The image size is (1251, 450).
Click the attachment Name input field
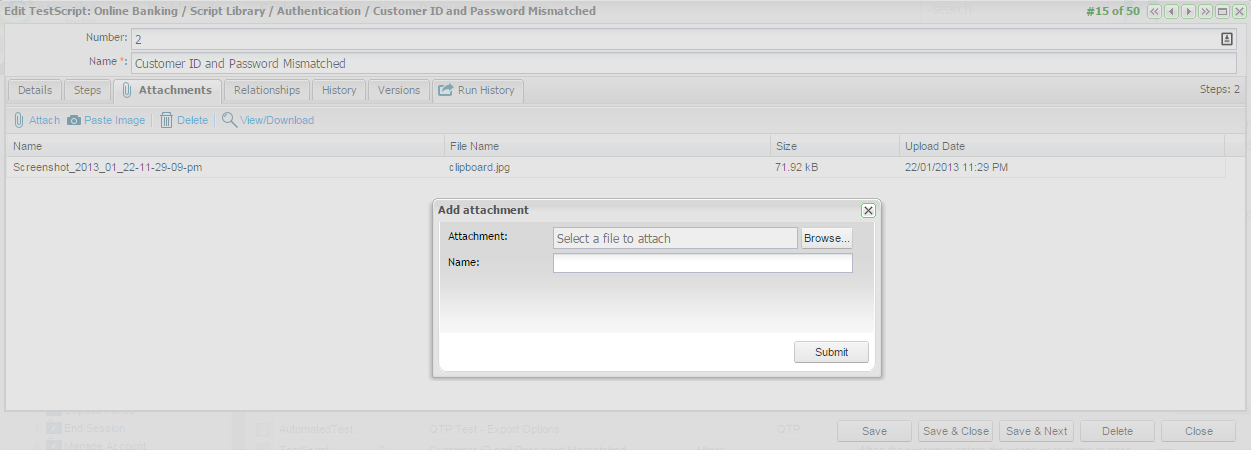coord(702,263)
